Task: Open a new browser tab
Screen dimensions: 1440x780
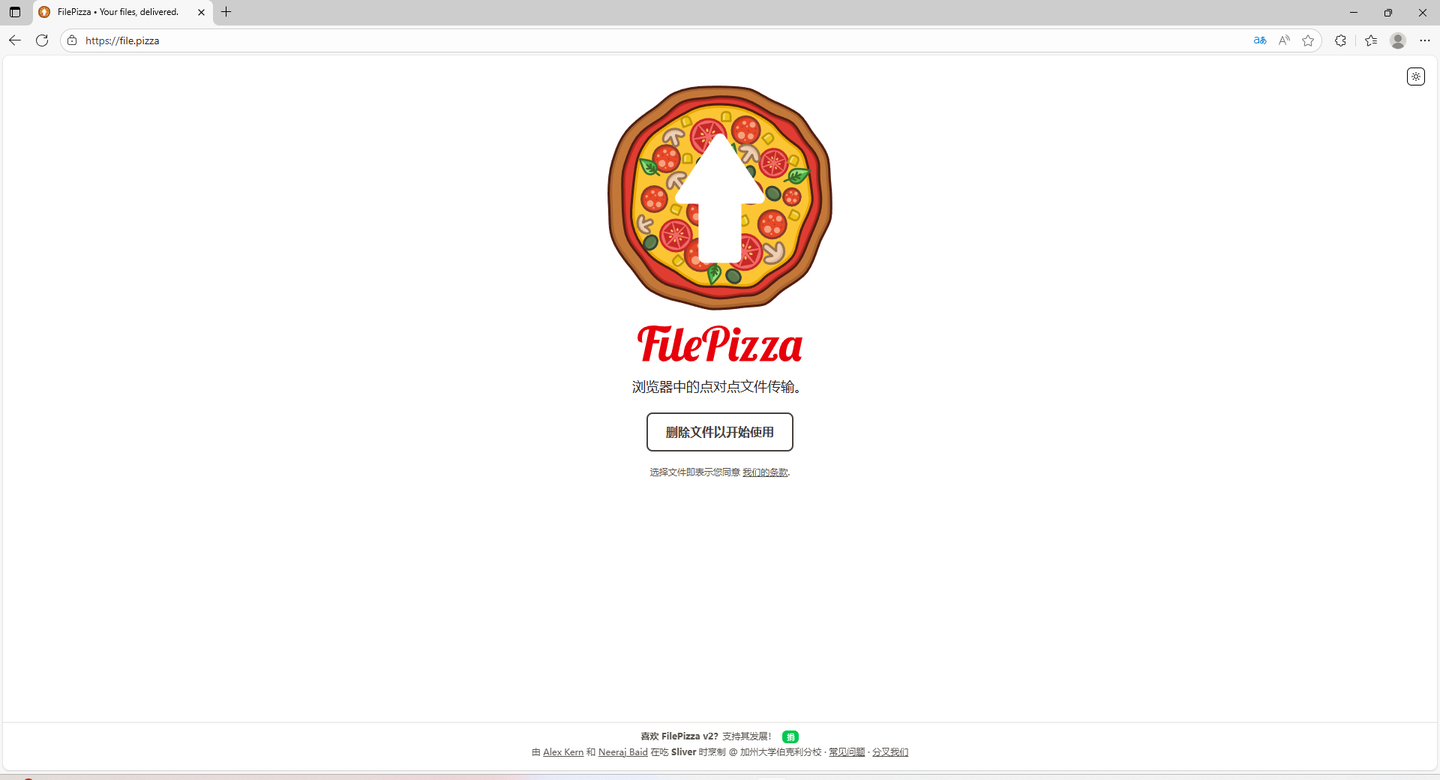Action: click(226, 12)
